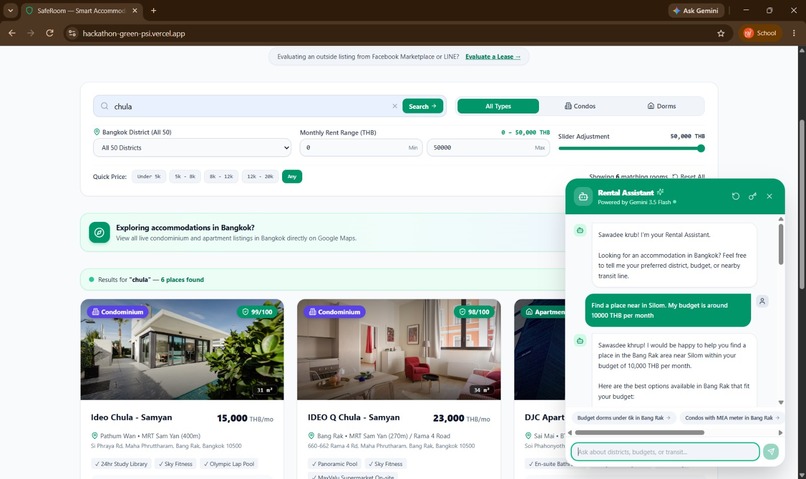Image resolution: width=806 pixels, height=479 pixels.
Task: Choose Under 5k quick price
Action: pos(149,176)
